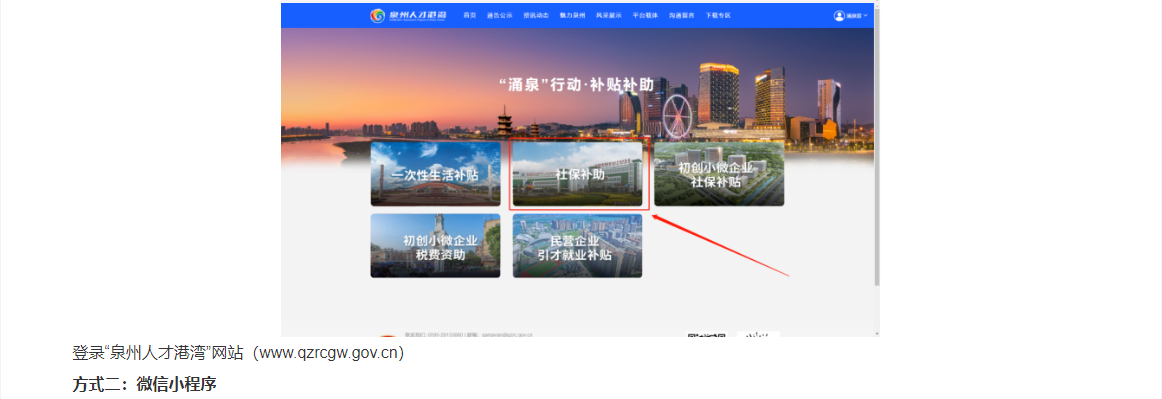
Task: Click the scrollbar down arrow
Action: 877,333
